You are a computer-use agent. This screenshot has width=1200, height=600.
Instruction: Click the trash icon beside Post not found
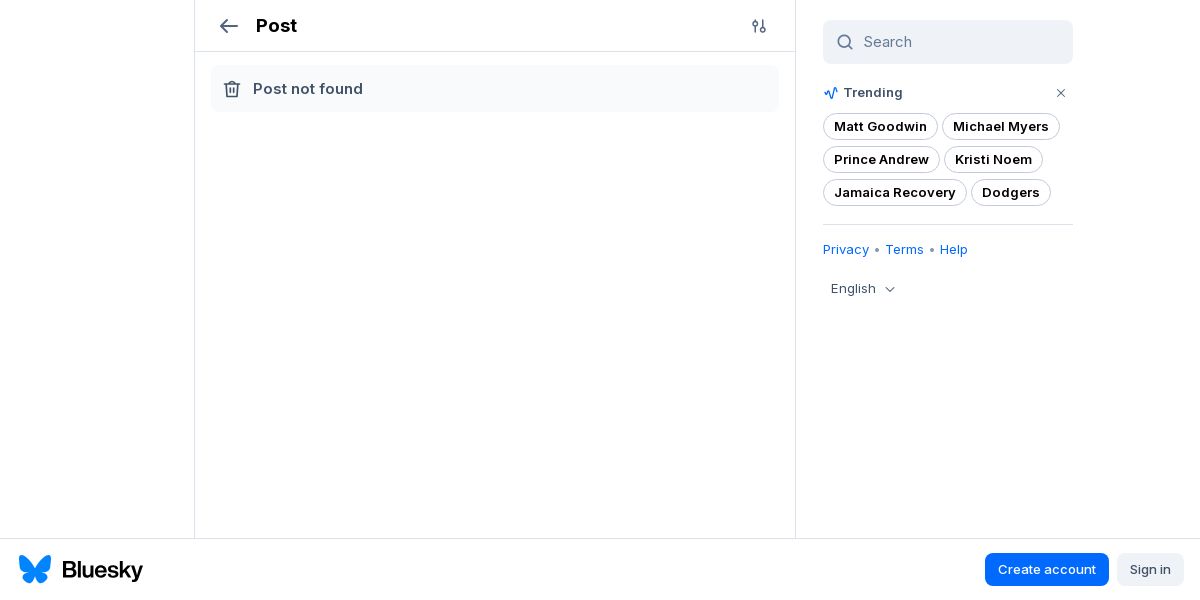(x=232, y=89)
